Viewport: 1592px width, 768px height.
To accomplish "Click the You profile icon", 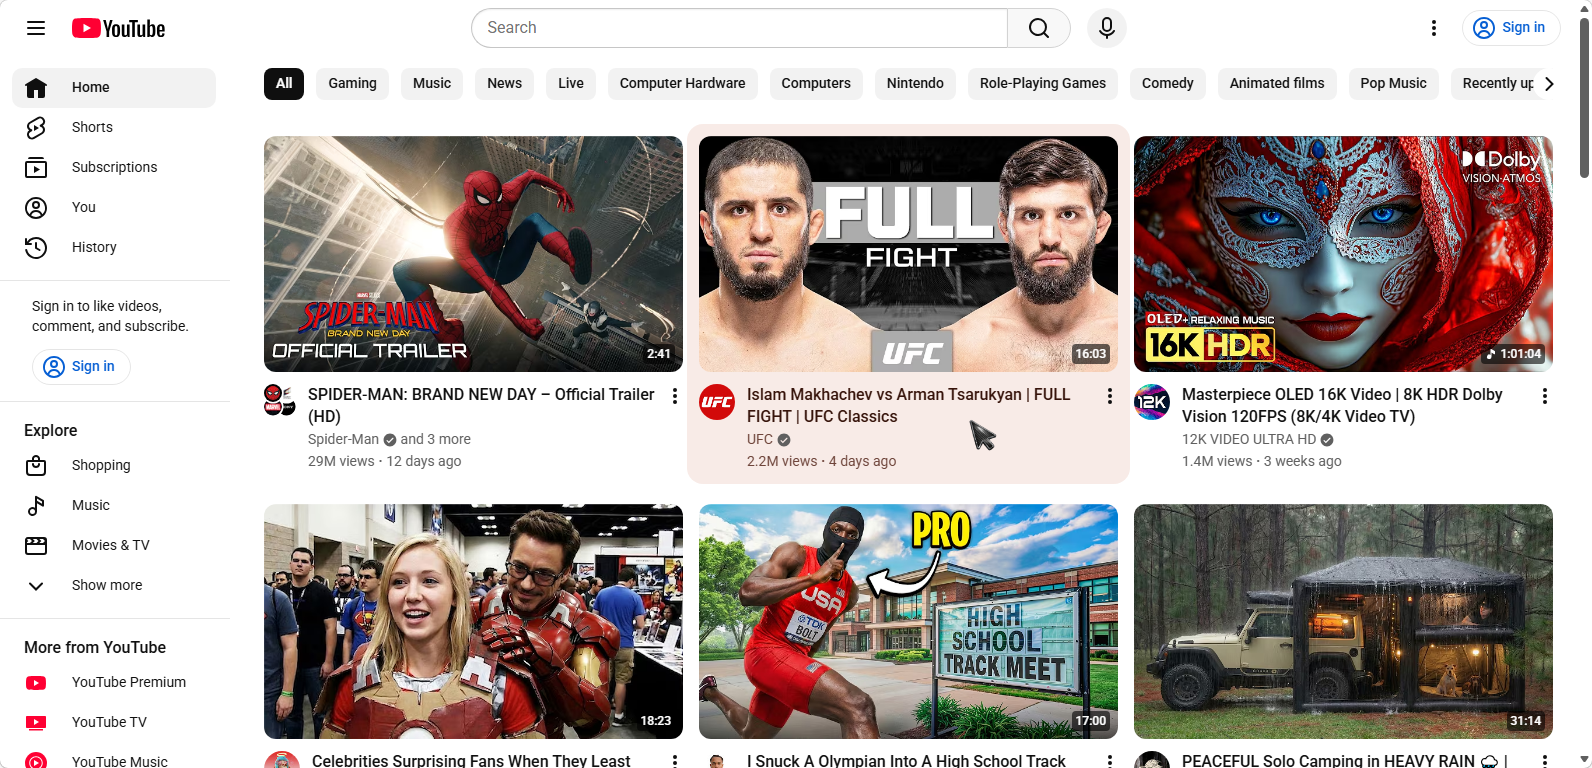I will (x=36, y=207).
